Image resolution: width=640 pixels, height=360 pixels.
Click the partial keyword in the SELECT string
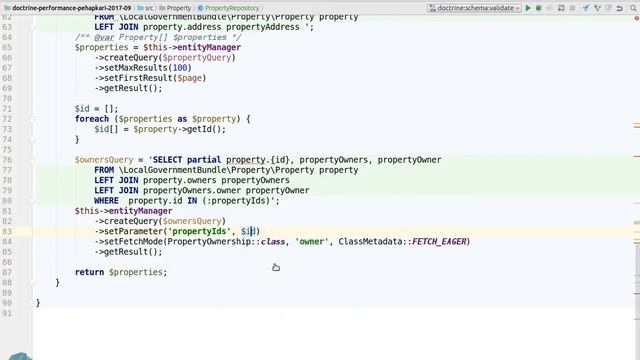[204, 160]
